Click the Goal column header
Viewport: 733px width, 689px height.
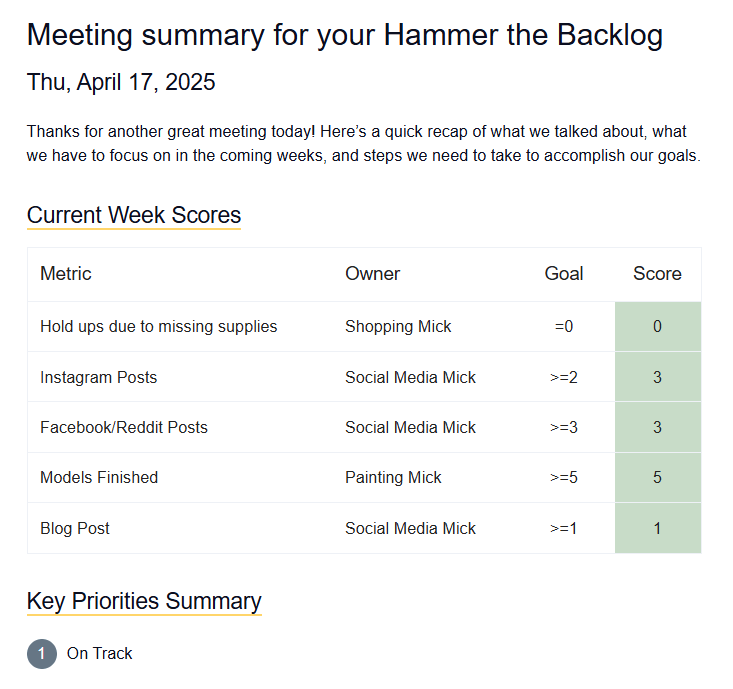tap(564, 274)
